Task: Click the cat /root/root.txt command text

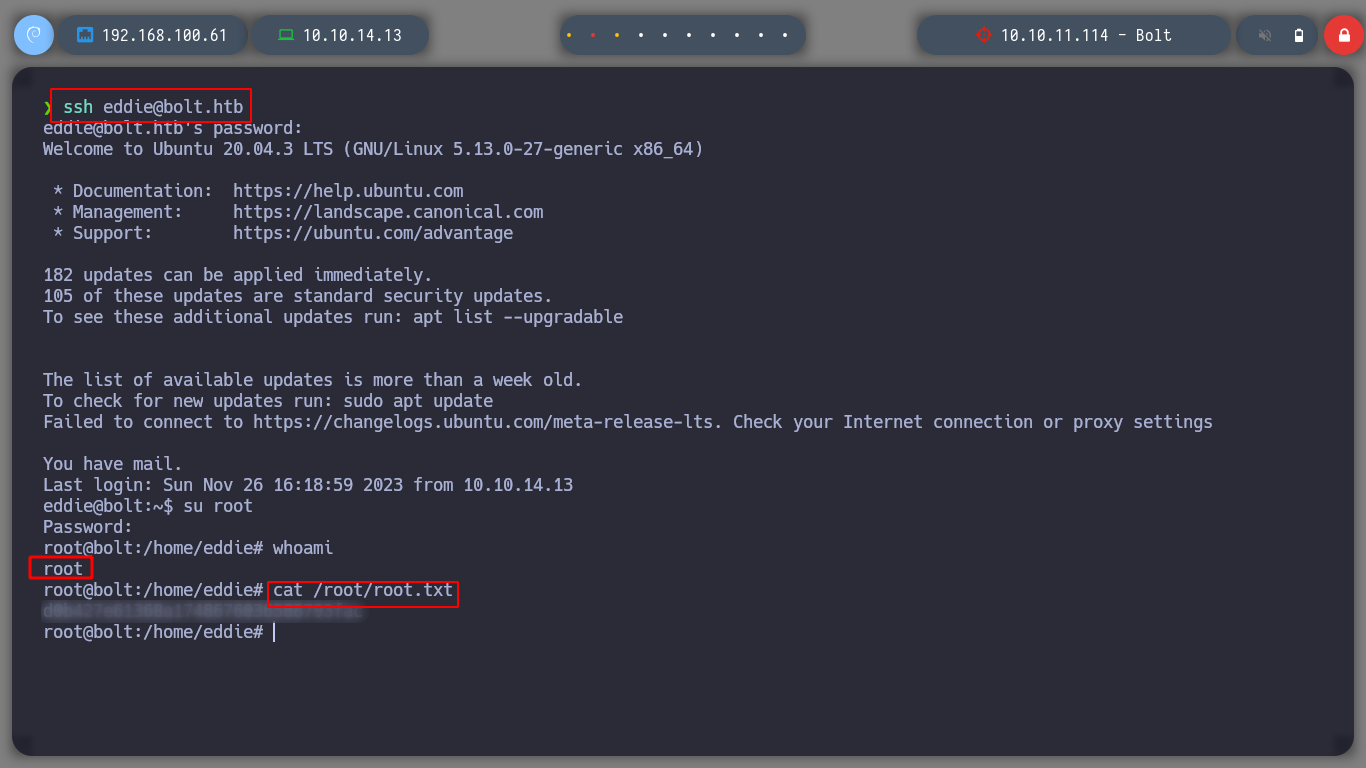Action: pos(363,590)
